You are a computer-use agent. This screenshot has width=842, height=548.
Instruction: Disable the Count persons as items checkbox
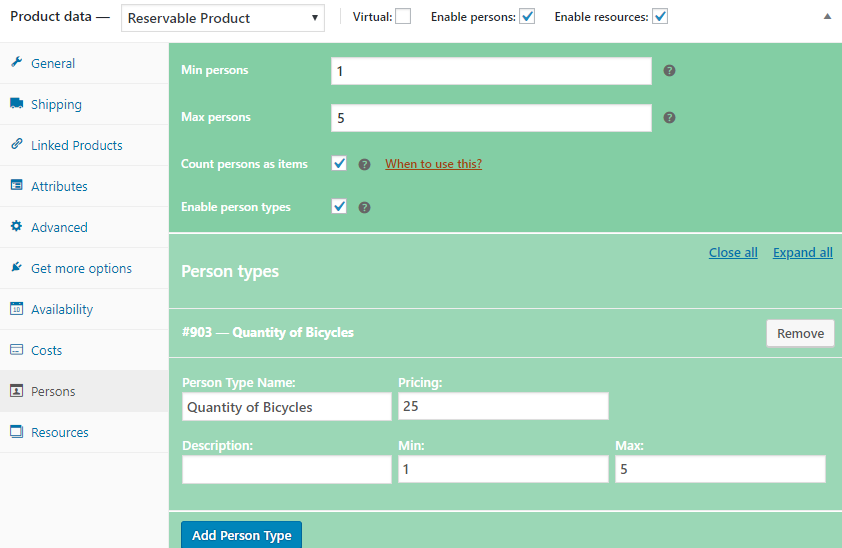point(339,164)
